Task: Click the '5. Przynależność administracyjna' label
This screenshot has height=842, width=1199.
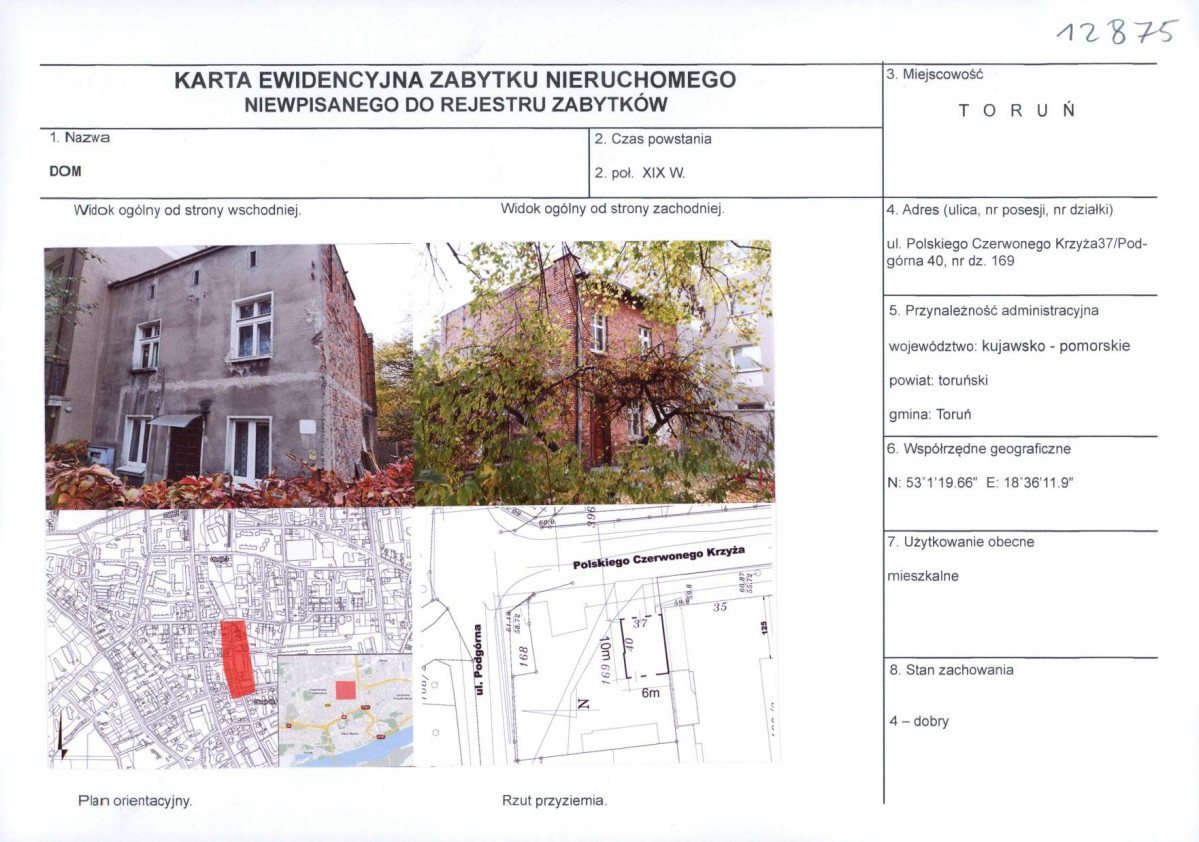Action: click(993, 310)
